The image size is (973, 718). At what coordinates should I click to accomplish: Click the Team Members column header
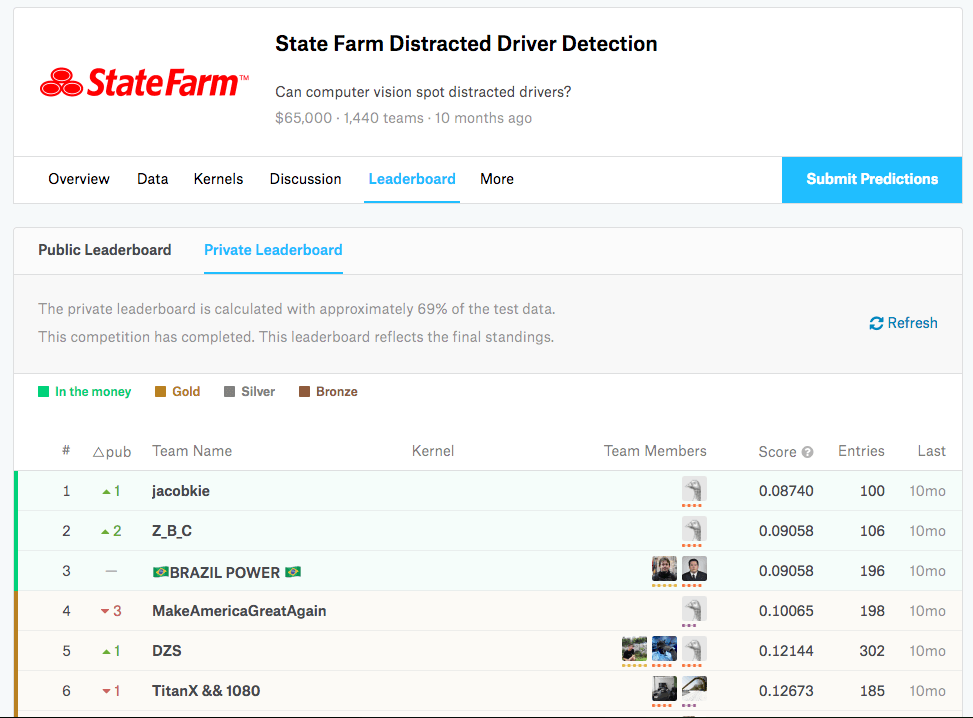655,451
